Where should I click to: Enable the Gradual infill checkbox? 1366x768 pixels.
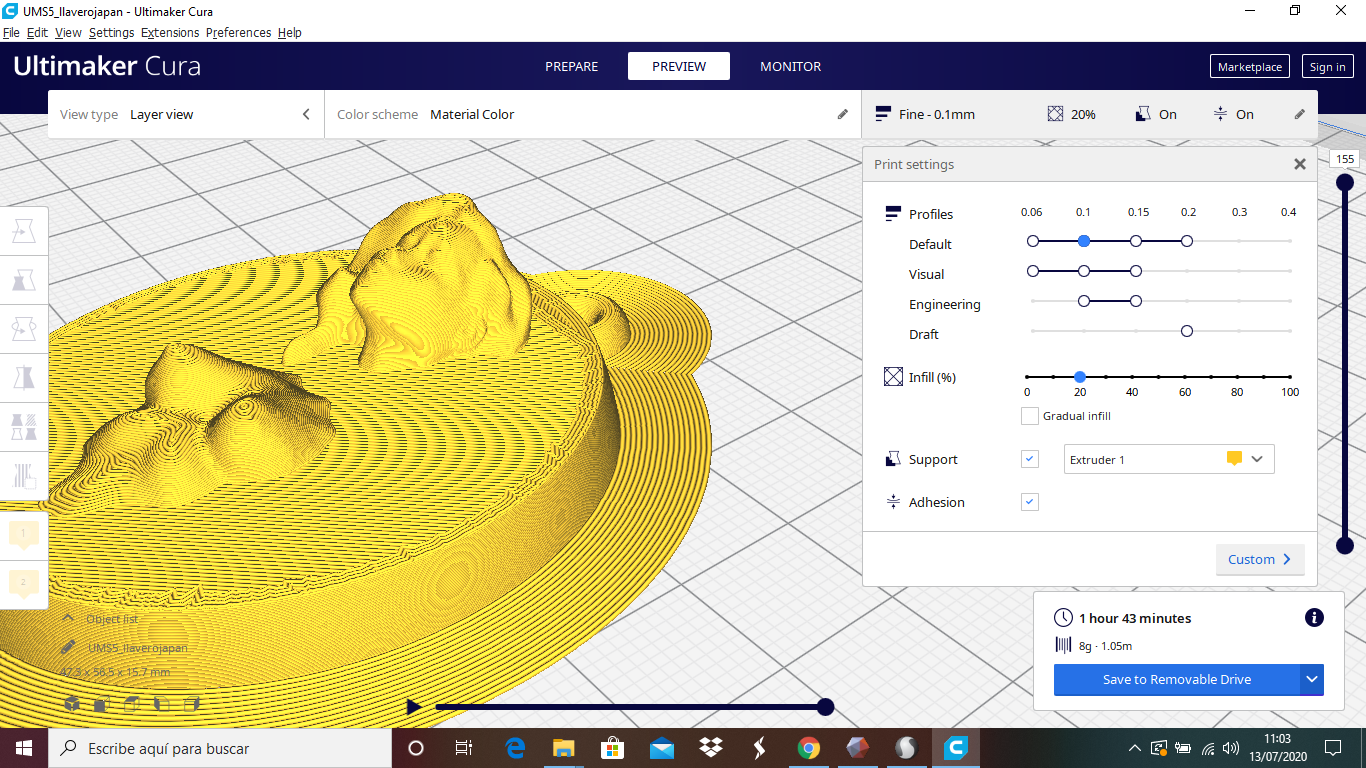[1029, 416]
